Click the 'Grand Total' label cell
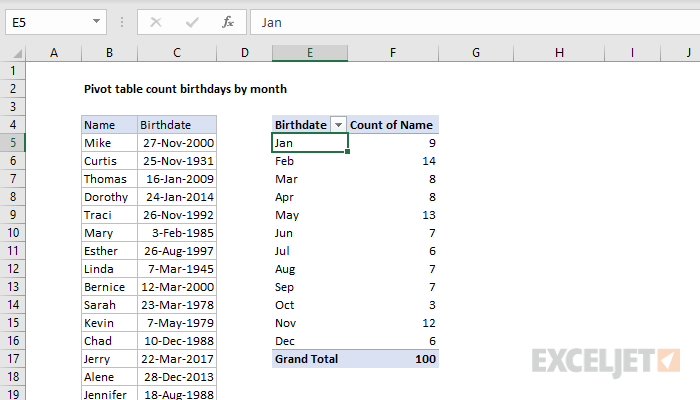The width and height of the screenshot is (700, 400). 310,358
